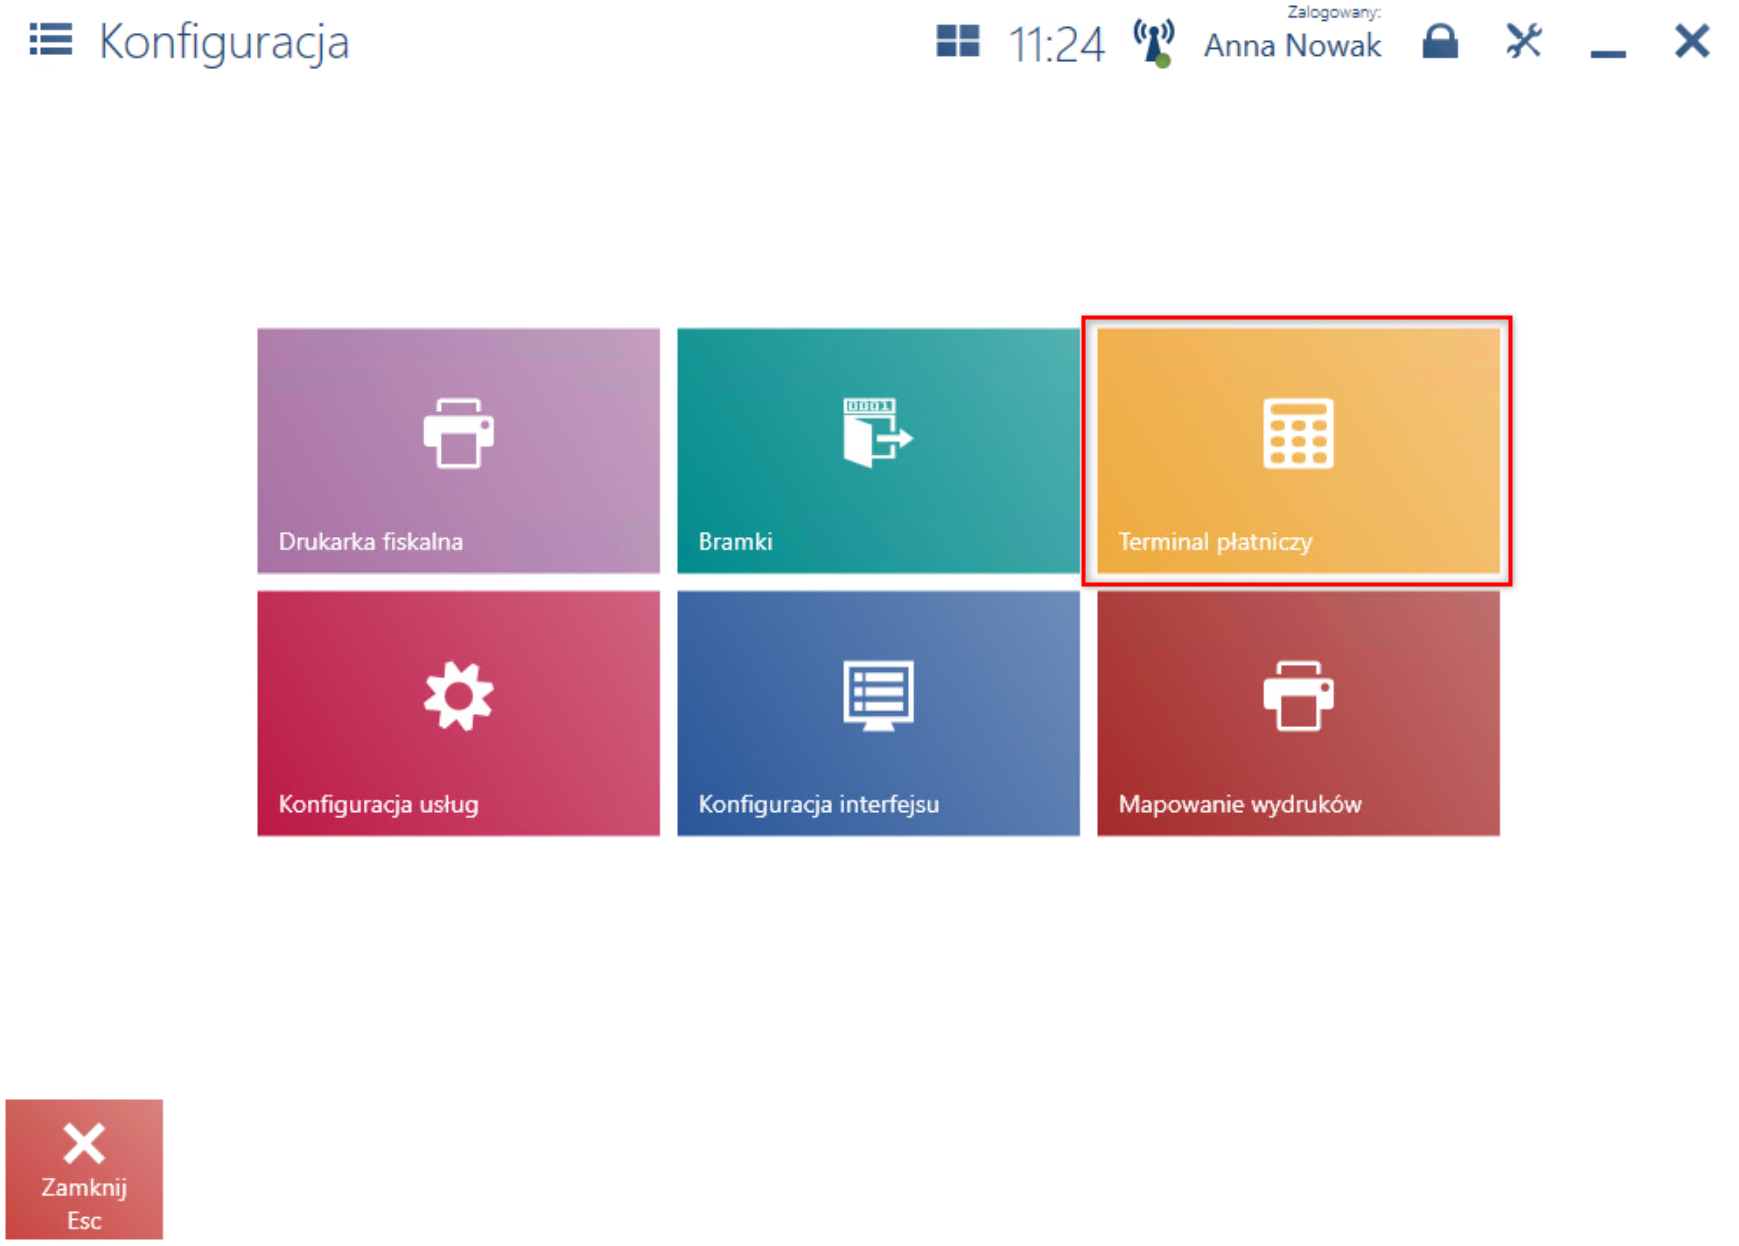
Task: Lock the session with padlock icon
Action: pyautogui.click(x=1440, y=41)
